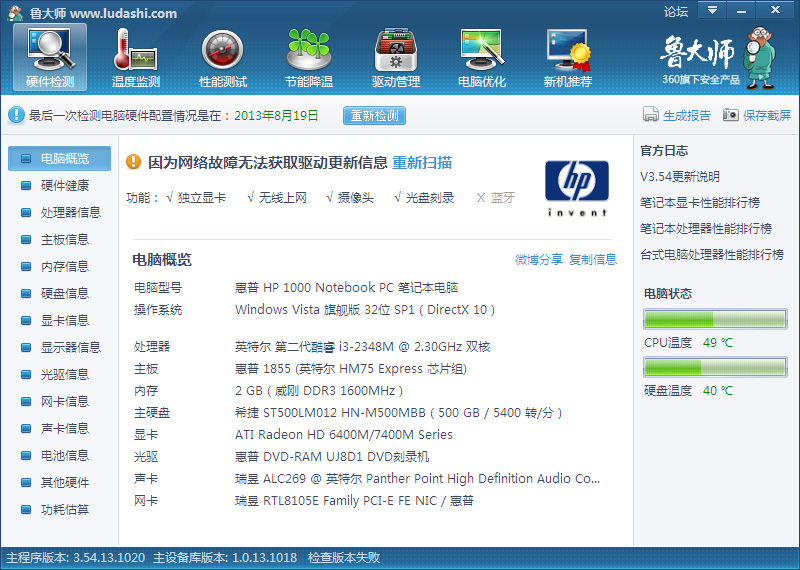
Task: Click 复制信息 to copy information
Action: pos(593,259)
